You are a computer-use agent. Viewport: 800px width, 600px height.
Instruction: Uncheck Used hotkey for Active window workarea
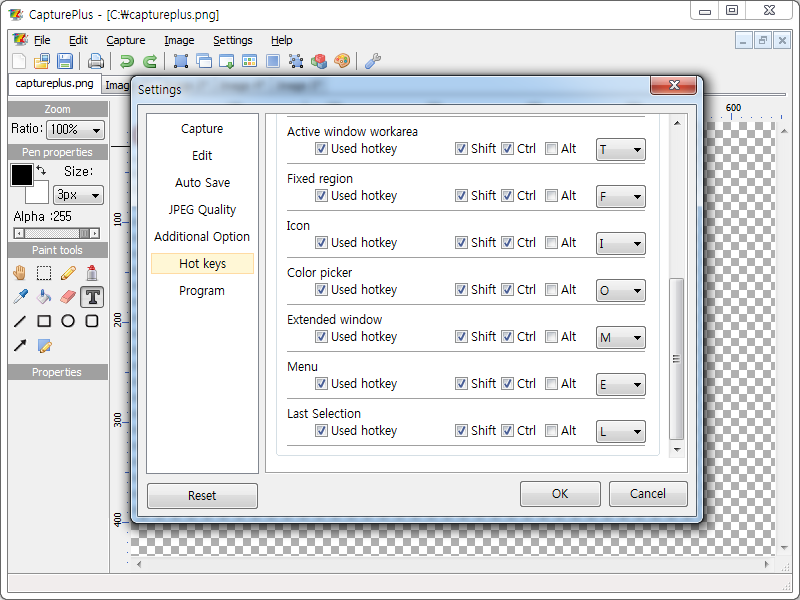321,148
